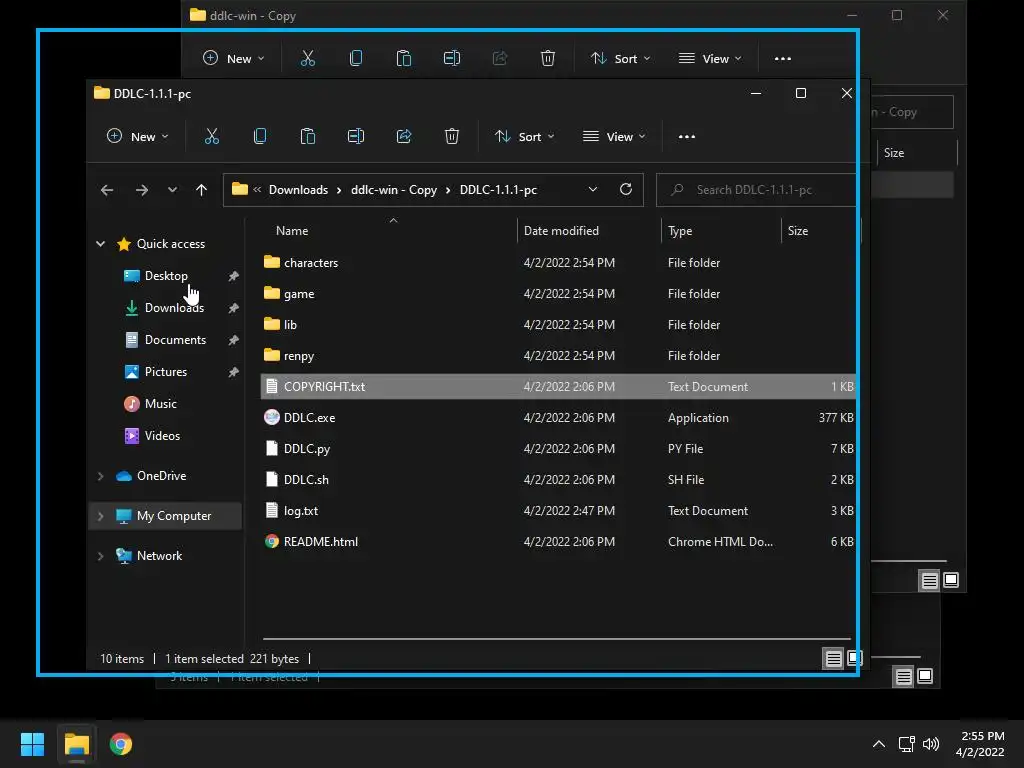
Task: Open three-dots menu in ddlc-win - Copy window
Action: pos(782,59)
